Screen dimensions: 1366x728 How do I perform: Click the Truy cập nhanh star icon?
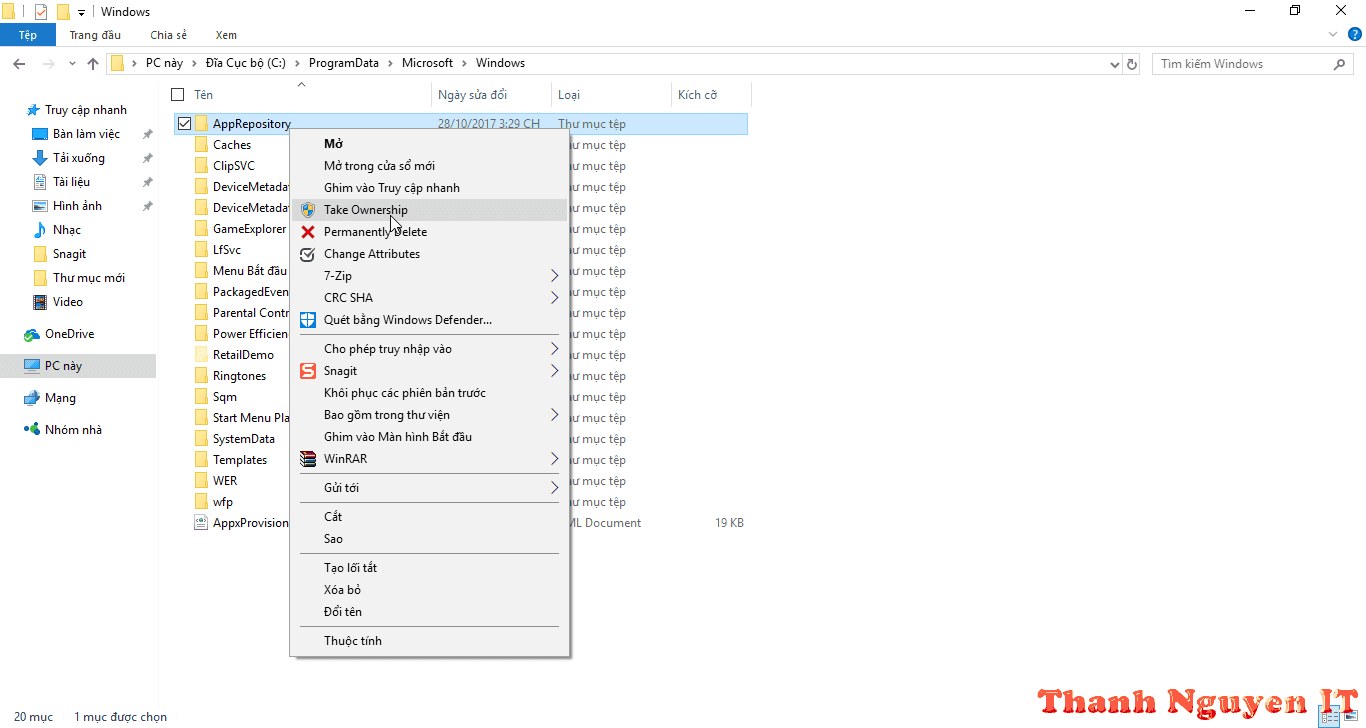33,110
